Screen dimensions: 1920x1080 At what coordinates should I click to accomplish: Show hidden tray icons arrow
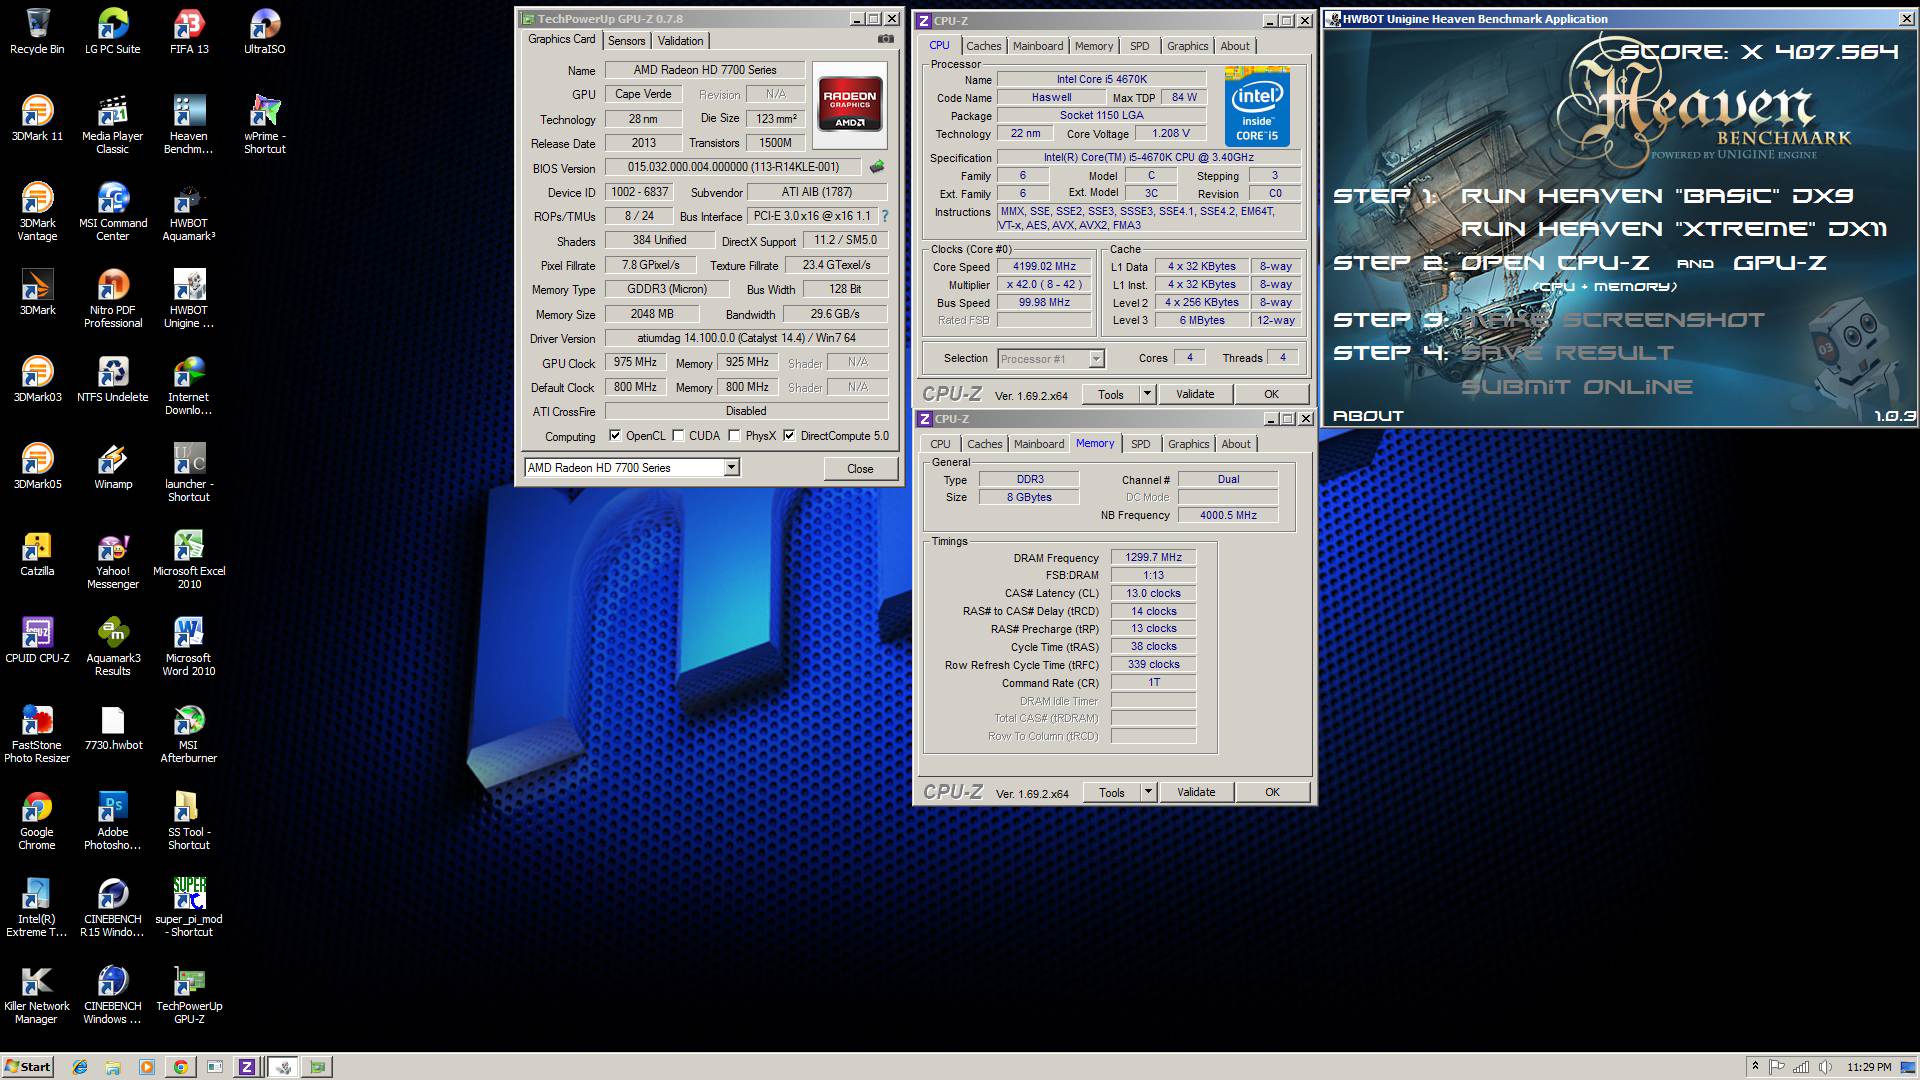(x=1755, y=1067)
